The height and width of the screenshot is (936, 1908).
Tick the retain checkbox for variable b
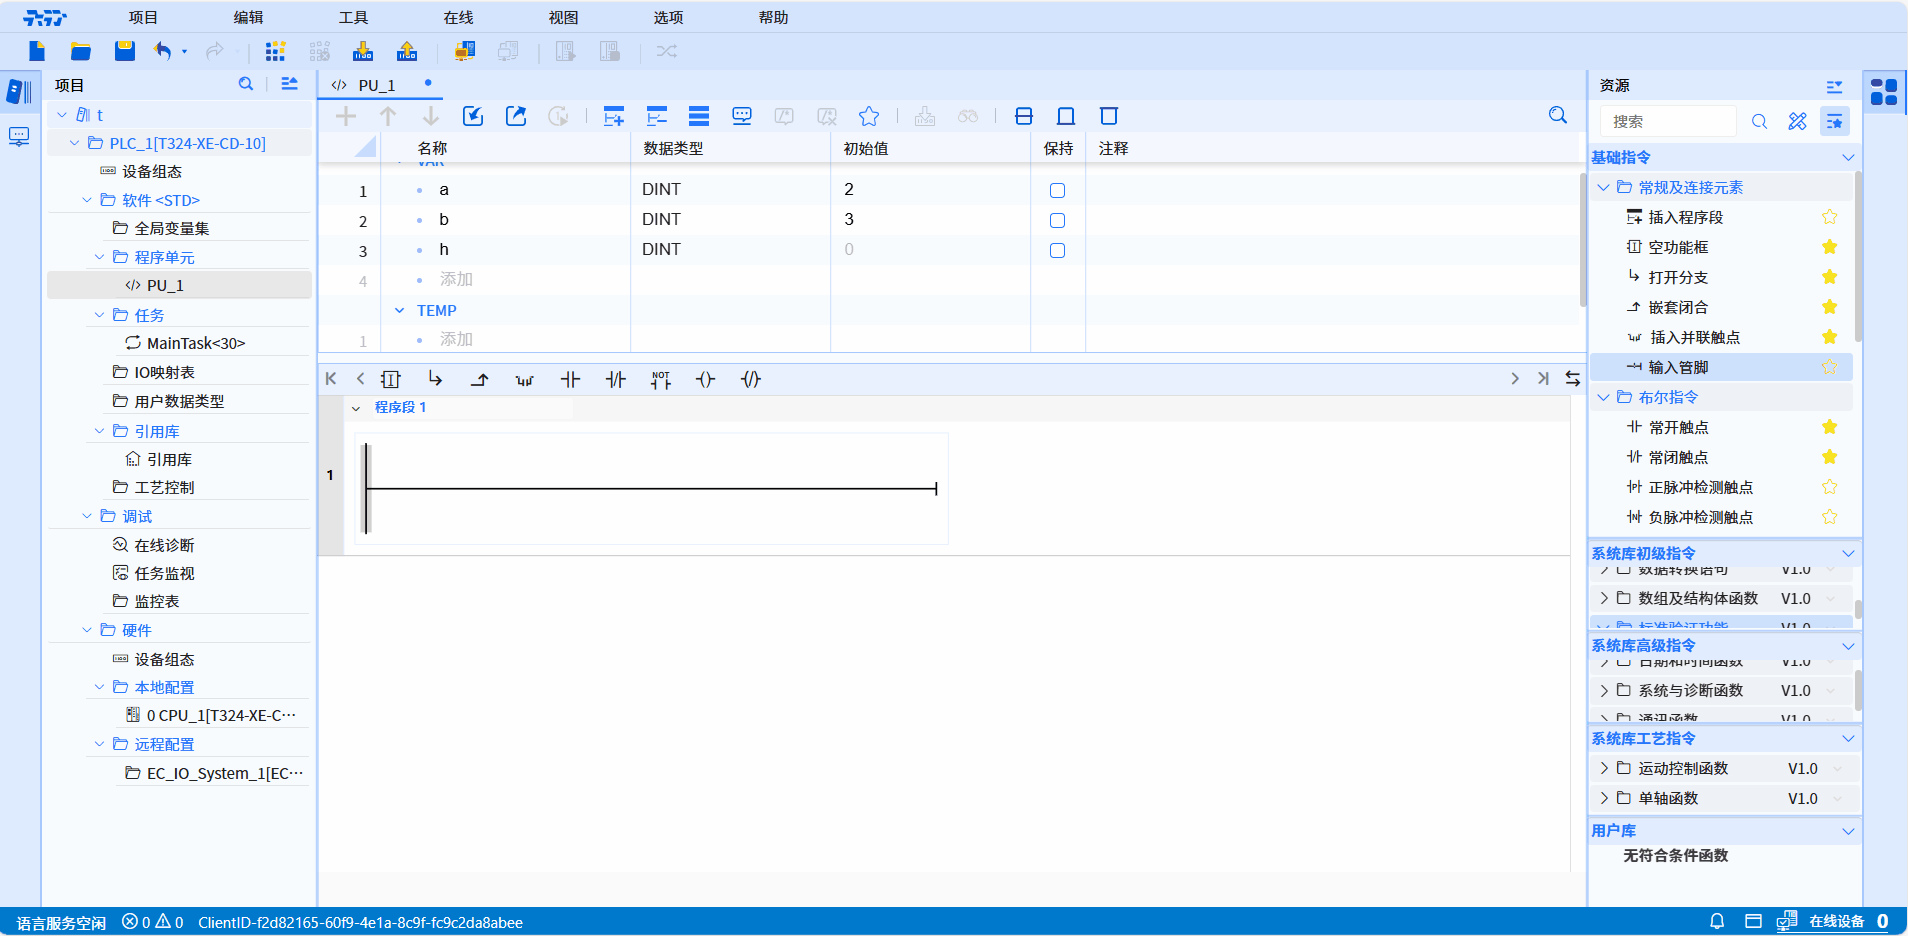coord(1057,220)
